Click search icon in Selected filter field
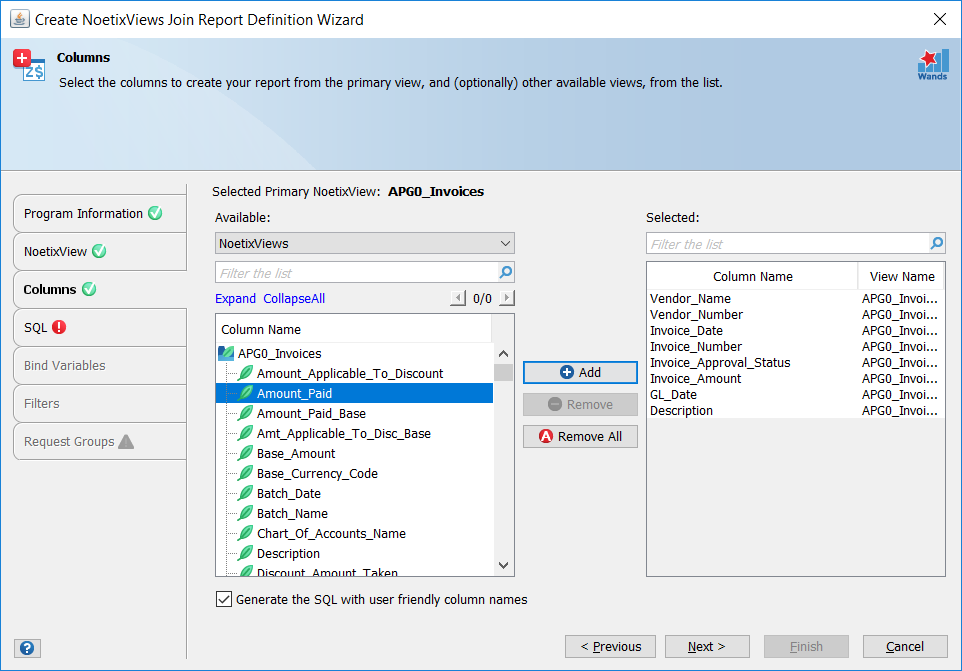Viewport: 962px width, 671px height. click(x=936, y=243)
